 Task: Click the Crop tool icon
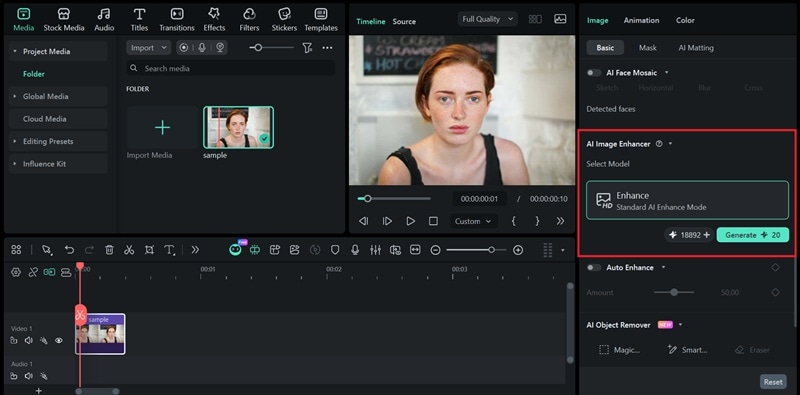coord(149,250)
